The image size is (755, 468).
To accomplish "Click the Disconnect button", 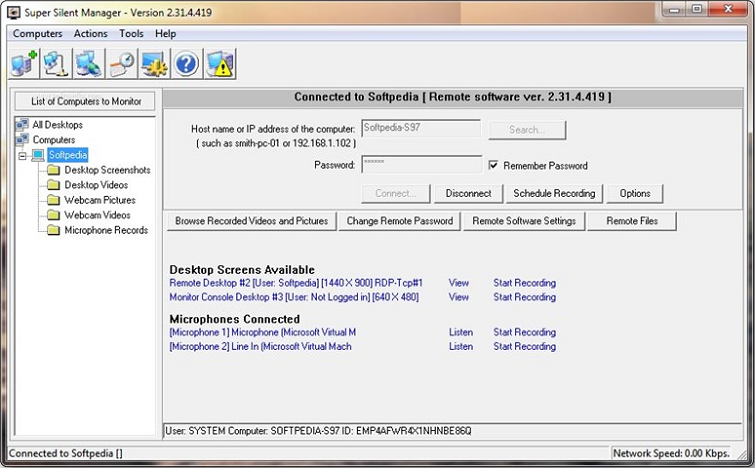I will 468,193.
